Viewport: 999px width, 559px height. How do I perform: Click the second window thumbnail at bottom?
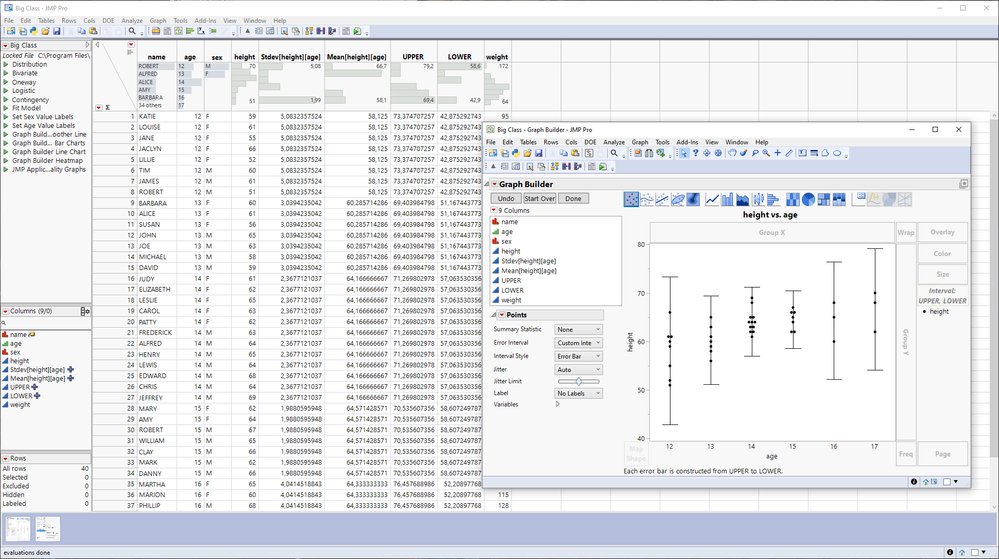[48, 529]
